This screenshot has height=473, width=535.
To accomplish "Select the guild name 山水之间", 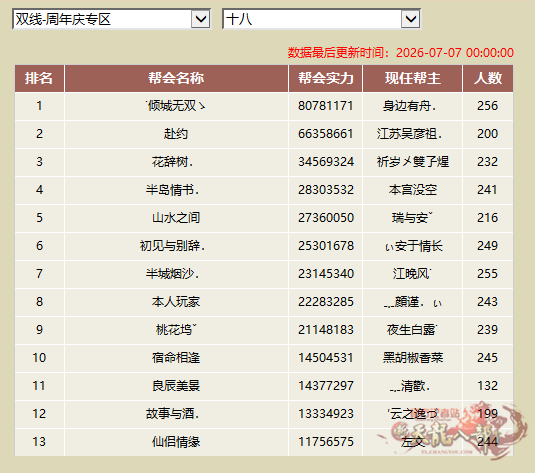I will point(176,218).
